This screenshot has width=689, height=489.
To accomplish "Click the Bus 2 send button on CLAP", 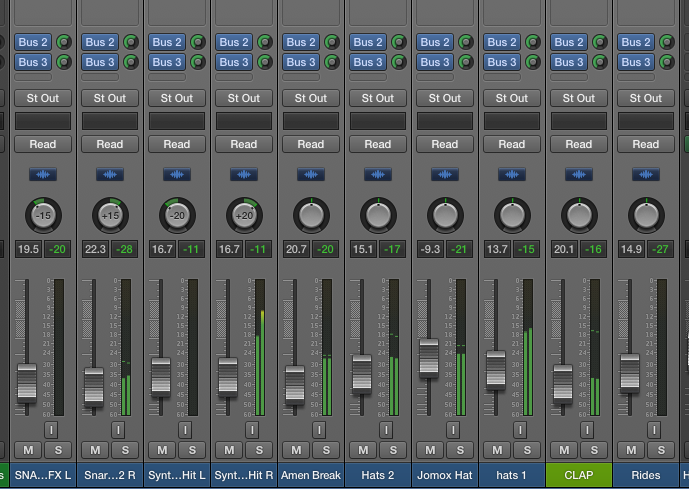I will click(569, 42).
